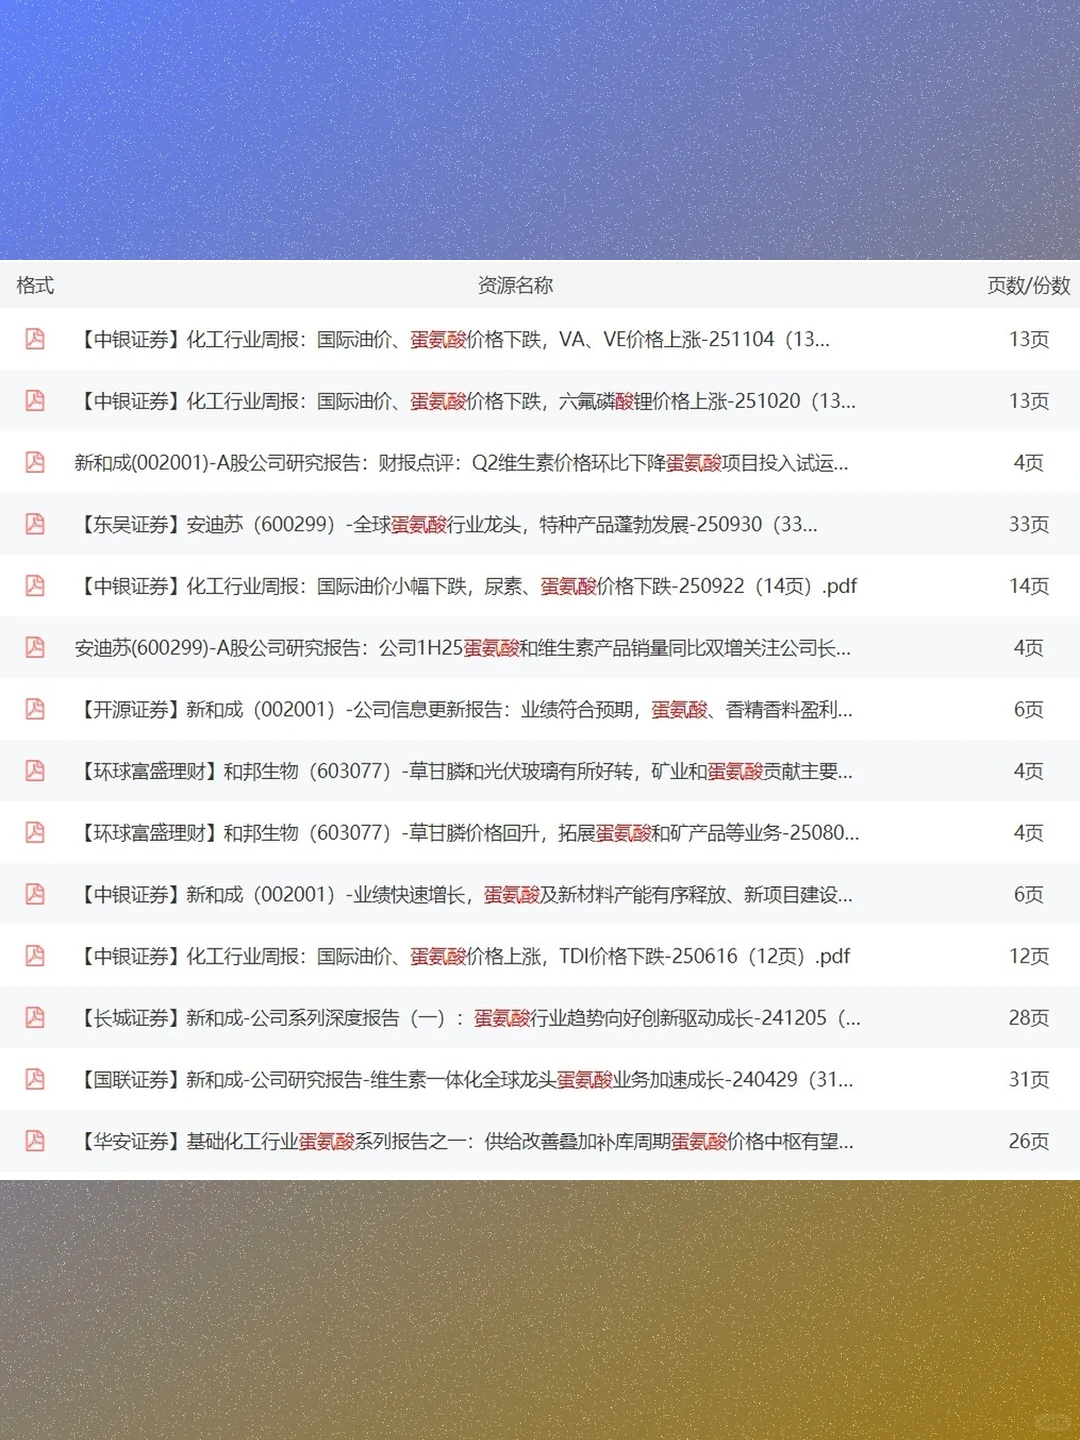Open the 国联证券 维生素一体化 report
This screenshot has height=1440, width=1080.
click(x=468, y=1080)
